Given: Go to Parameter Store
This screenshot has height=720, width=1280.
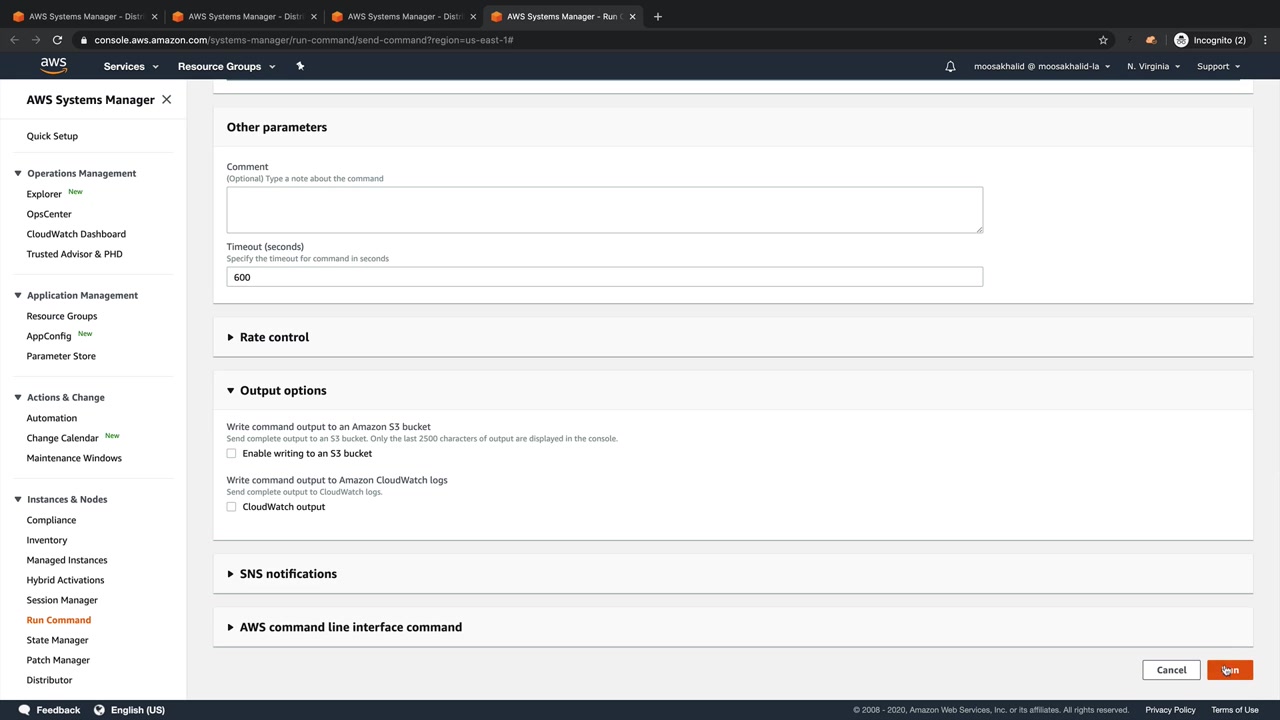Looking at the screenshot, I should pos(61,356).
